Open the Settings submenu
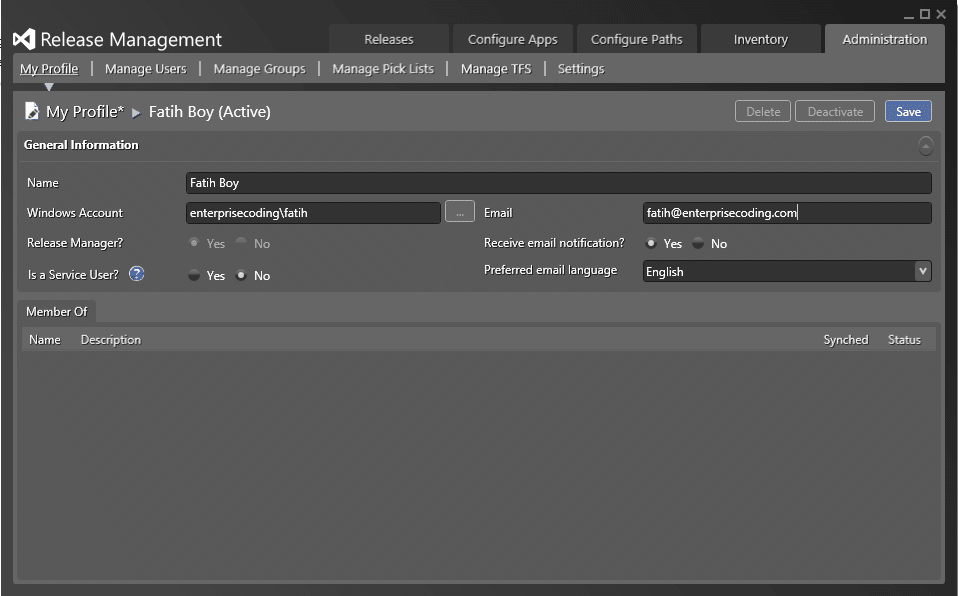958x596 pixels. [581, 68]
